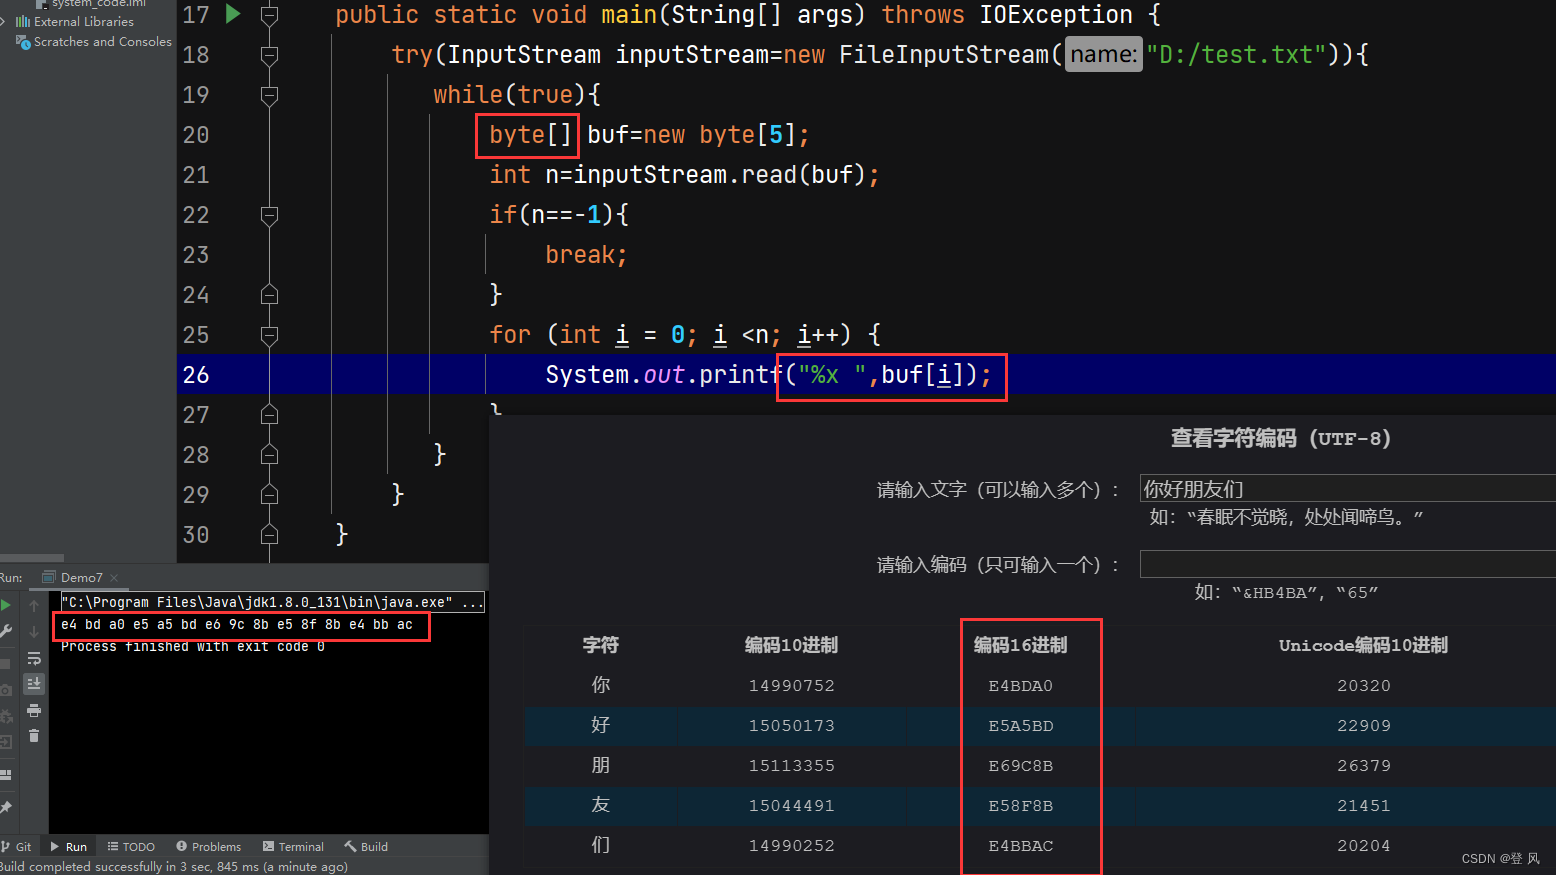This screenshot has height=875, width=1556.
Task: Toggle scroll to end of console output
Action: click(34, 684)
